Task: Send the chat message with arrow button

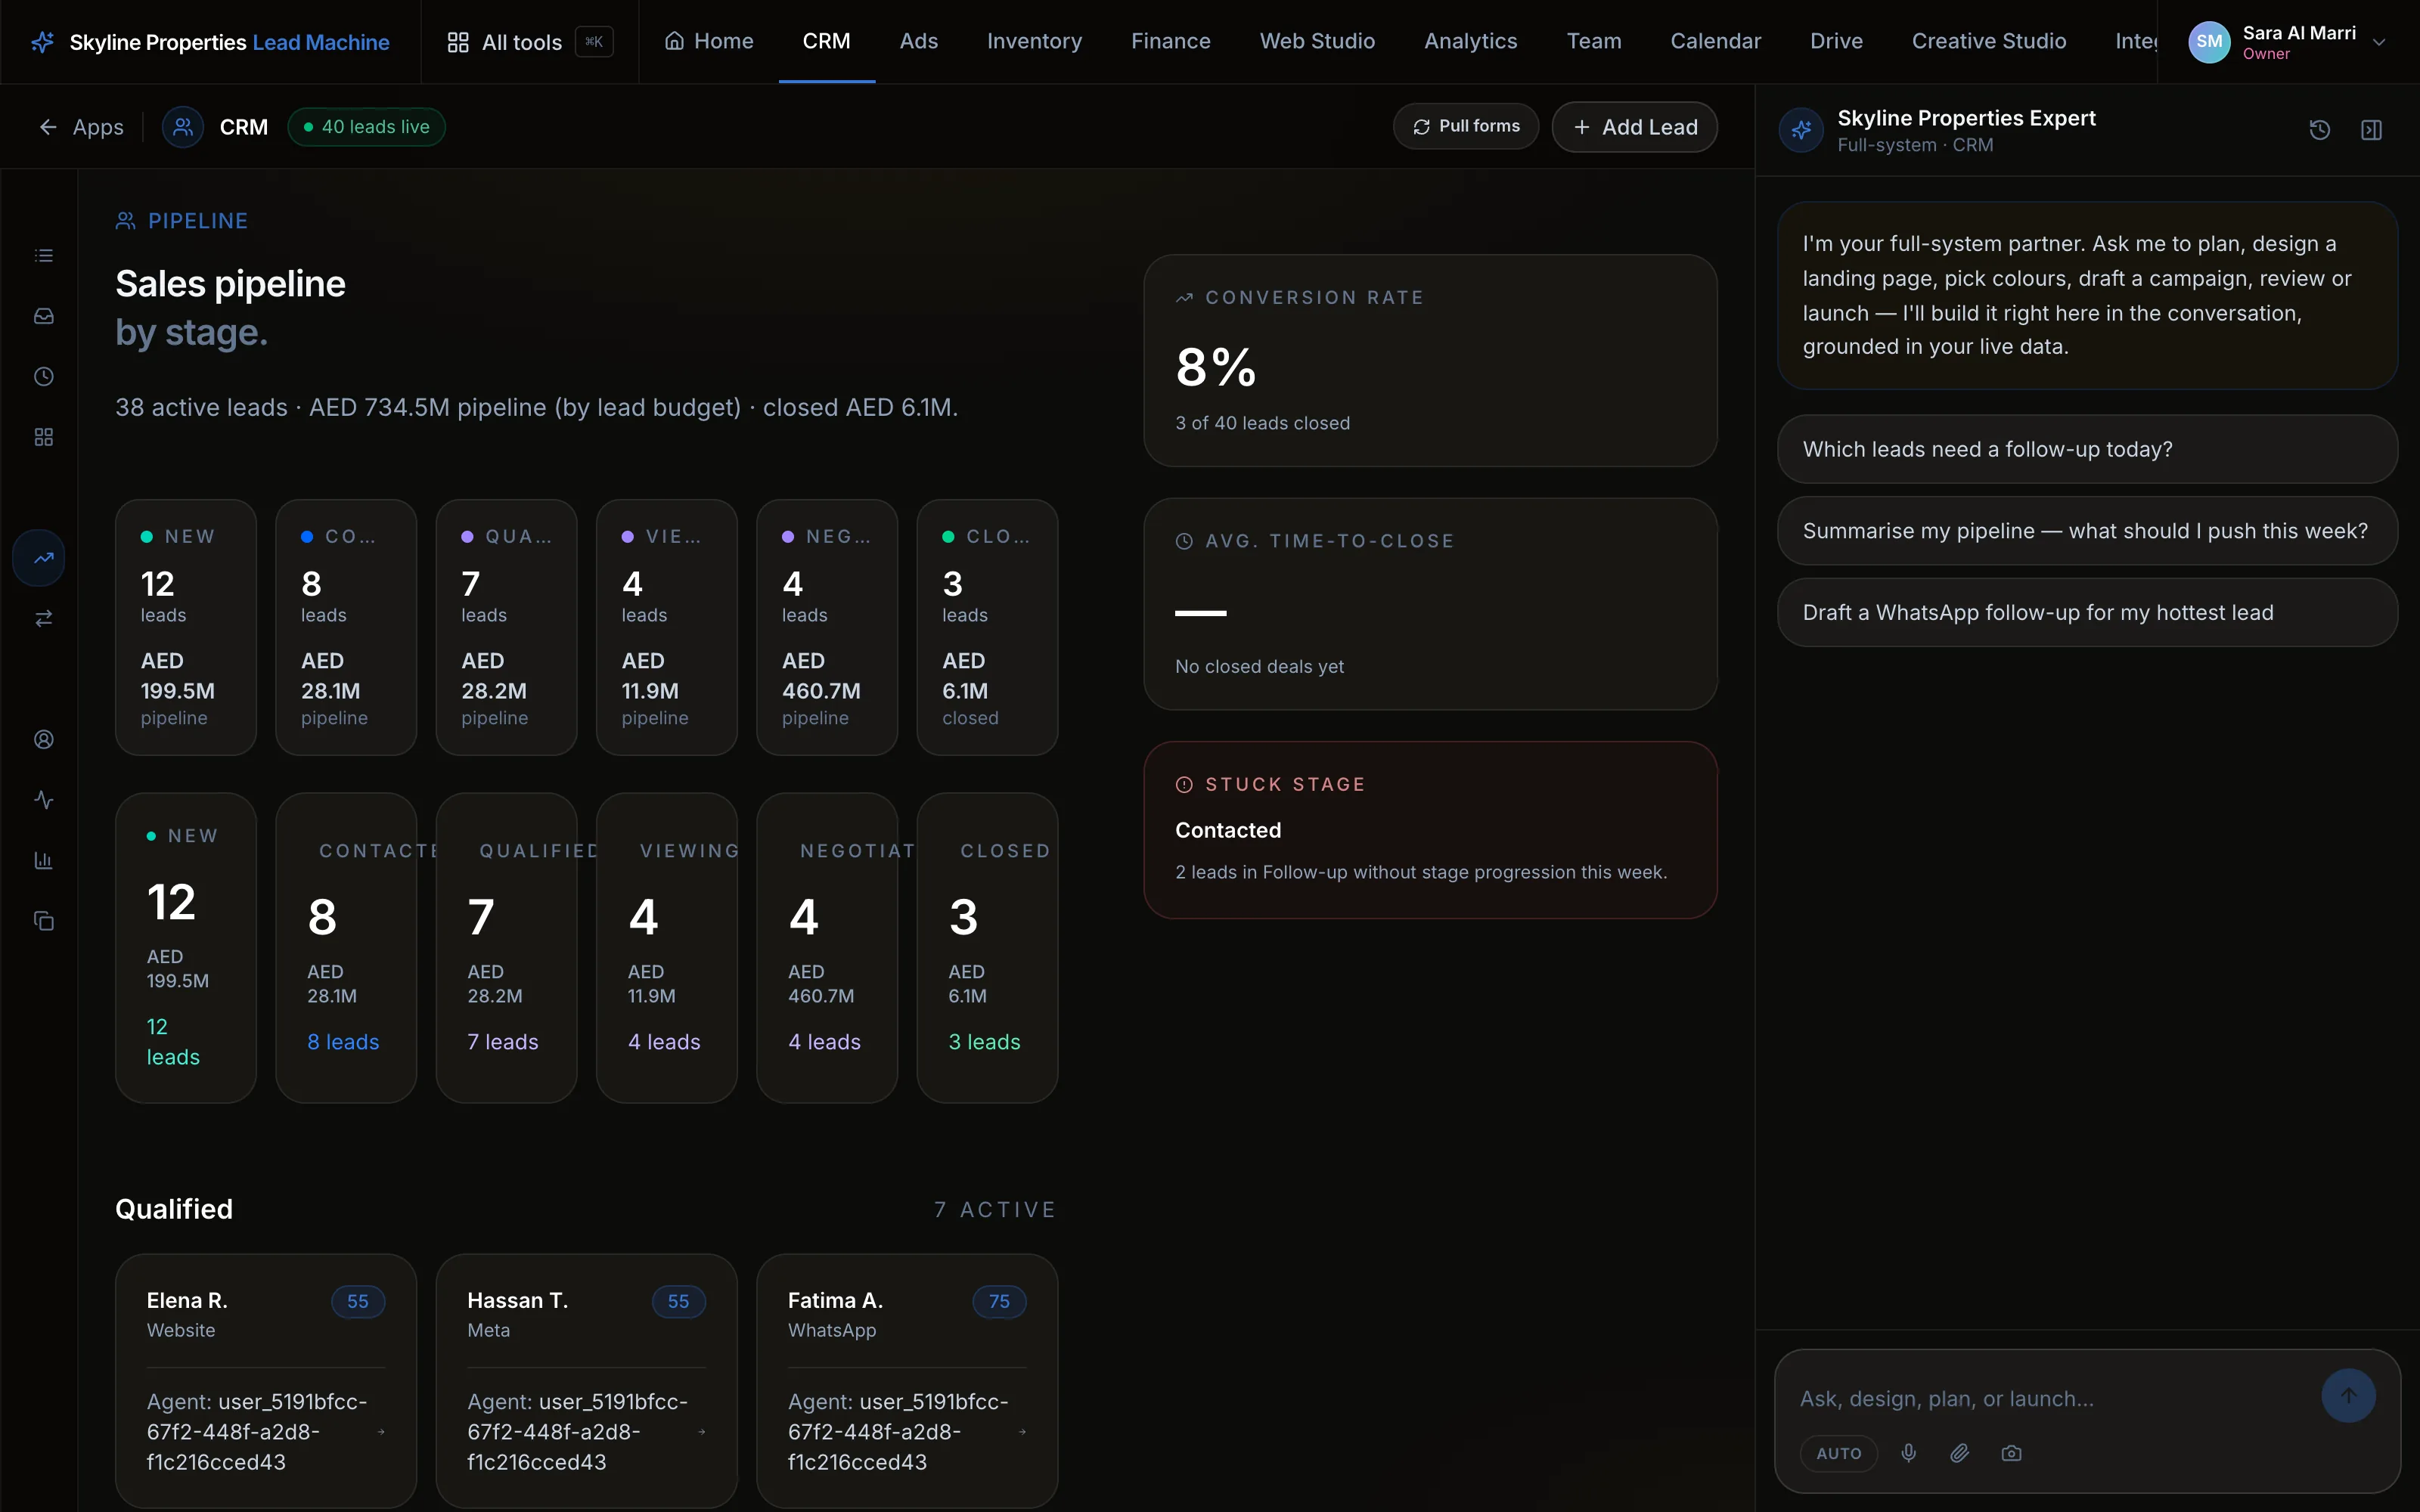Action: pyautogui.click(x=2348, y=1396)
